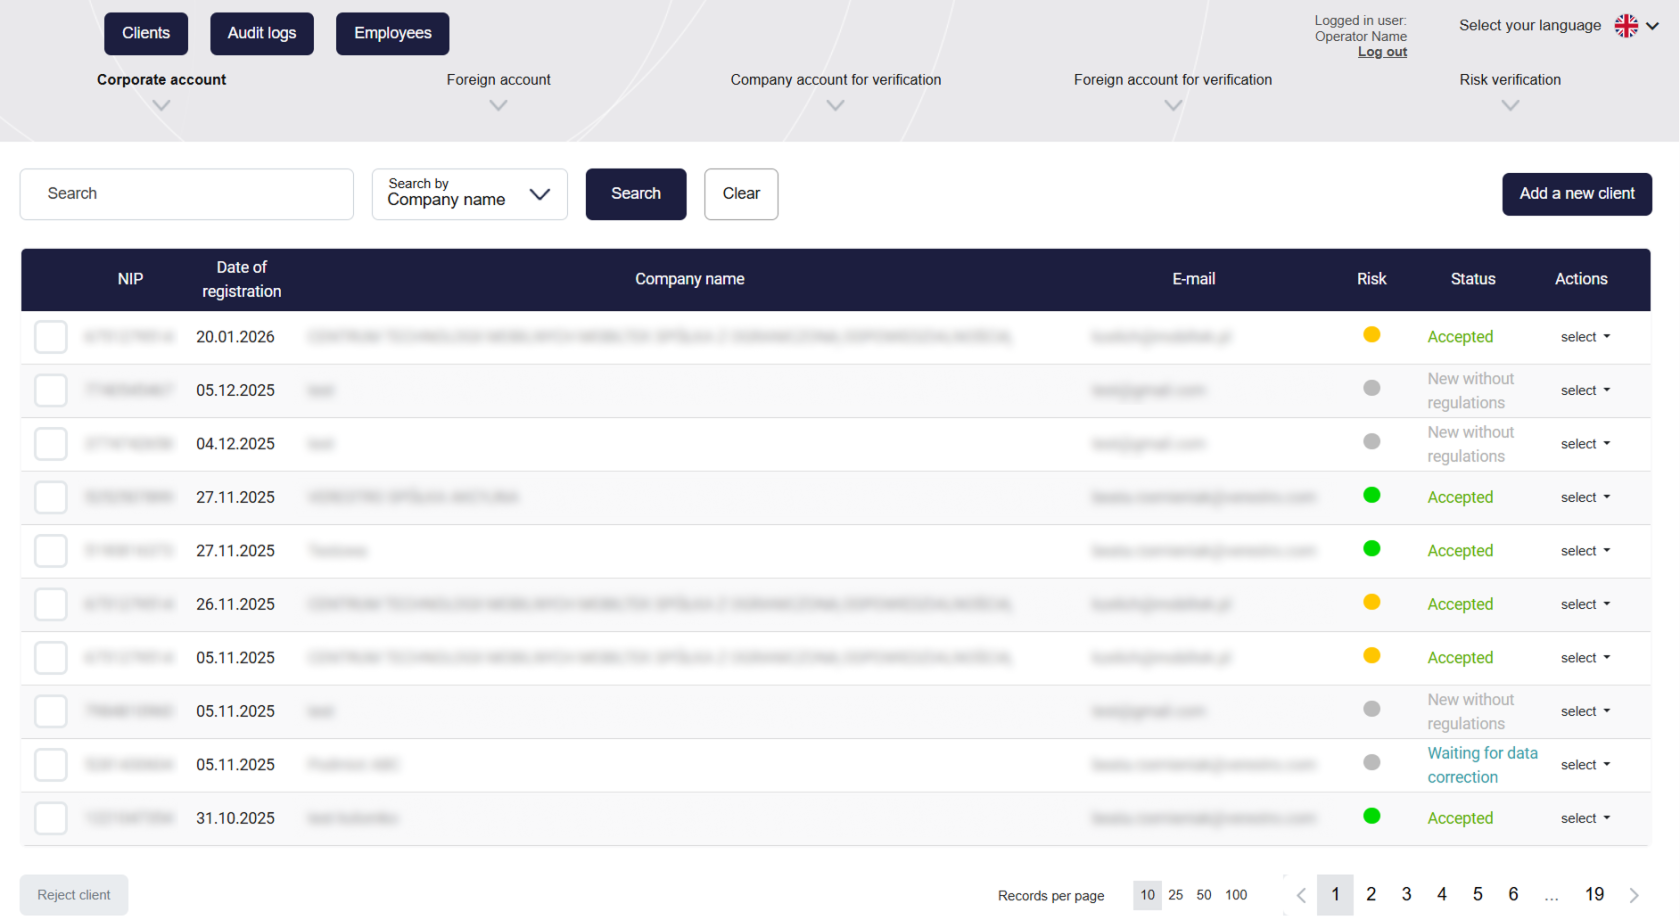Expand chevron under Risk verification
This screenshot has width=1680, height=920.
click(1510, 105)
